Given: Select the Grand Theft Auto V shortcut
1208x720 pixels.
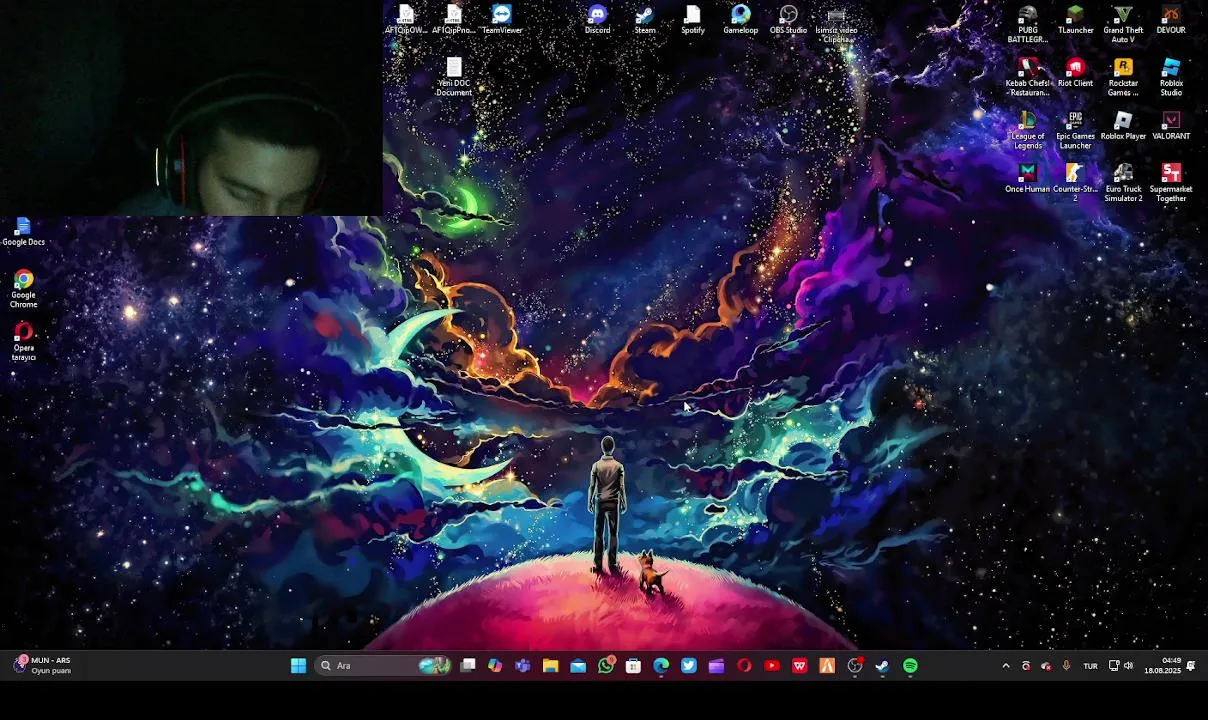Looking at the screenshot, I should pos(1123,24).
